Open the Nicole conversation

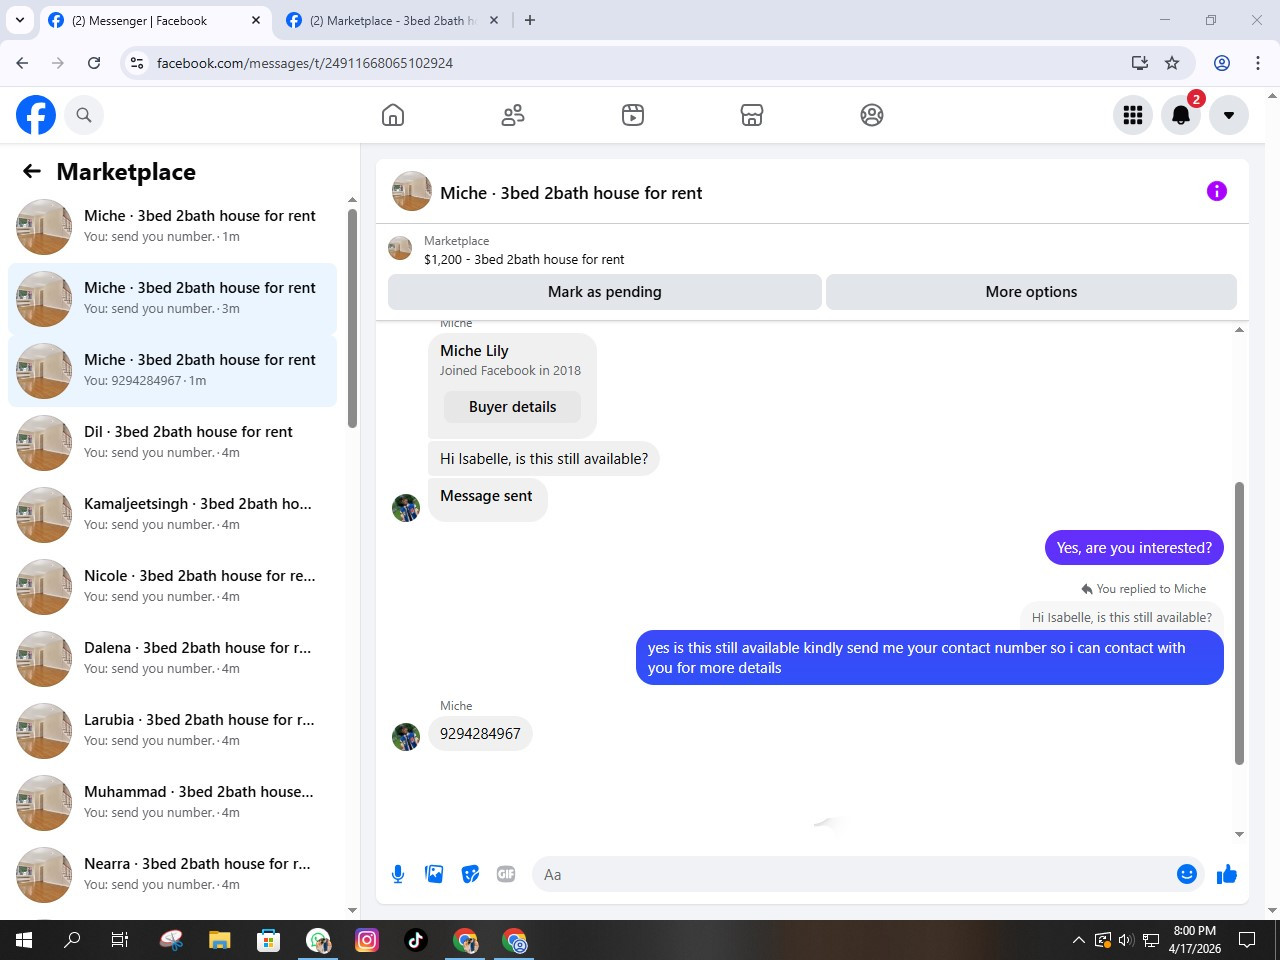[x=172, y=587]
